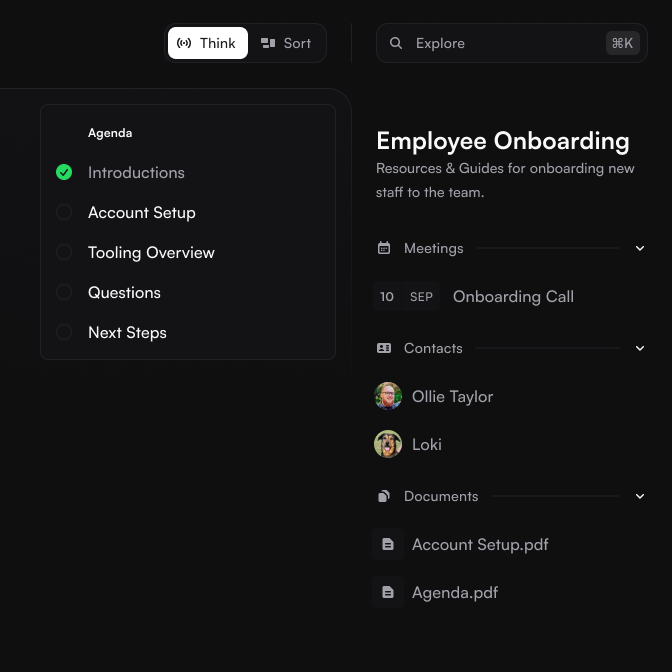
Task: Click the Documents stack icon
Action: point(384,496)
